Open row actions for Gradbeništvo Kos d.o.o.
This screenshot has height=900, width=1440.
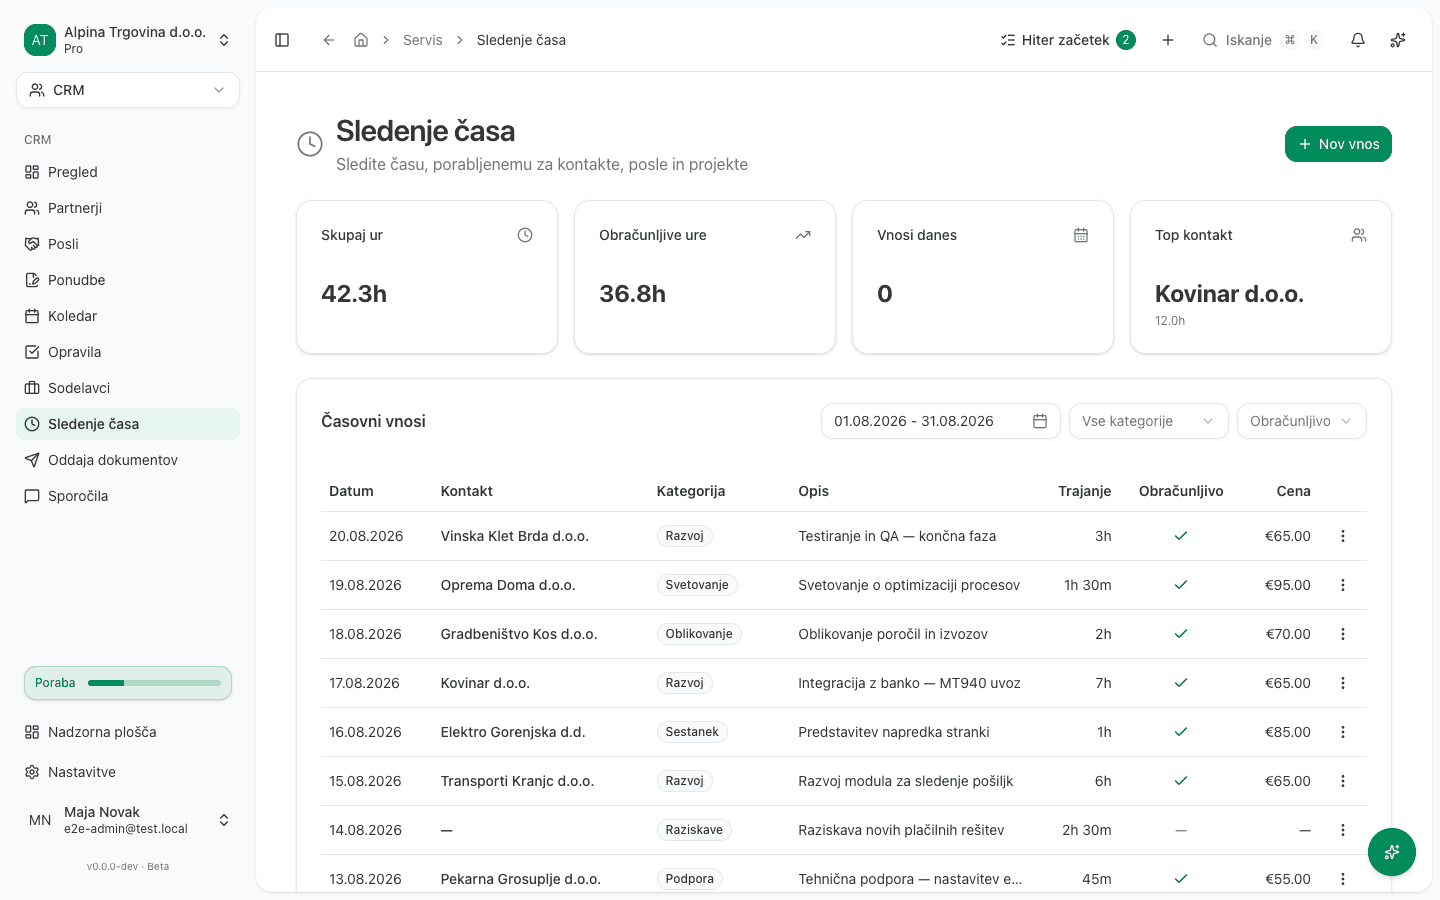[x=1343, y=634]
